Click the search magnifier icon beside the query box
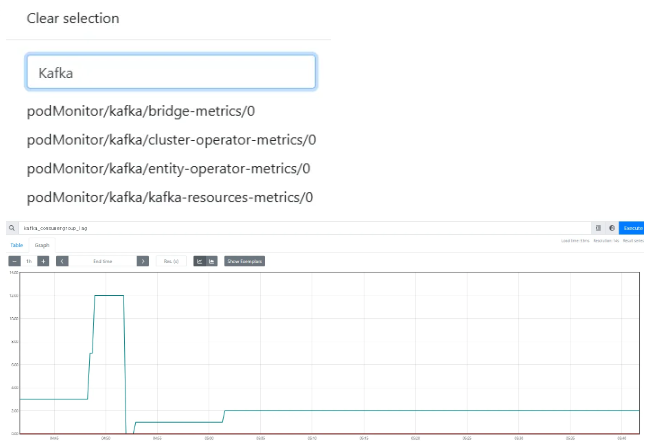The width and height of the screenshot is (651, 441). (12, 228)
